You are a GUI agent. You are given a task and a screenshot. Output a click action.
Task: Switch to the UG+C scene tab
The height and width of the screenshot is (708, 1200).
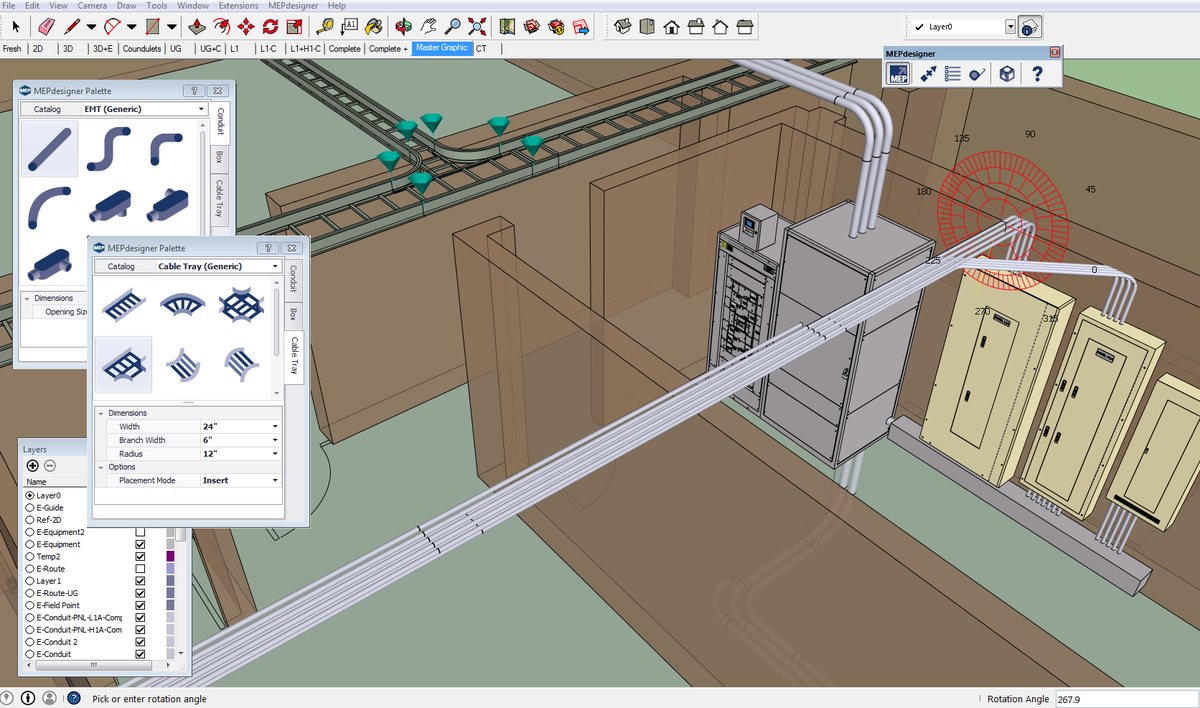(210, 48)
